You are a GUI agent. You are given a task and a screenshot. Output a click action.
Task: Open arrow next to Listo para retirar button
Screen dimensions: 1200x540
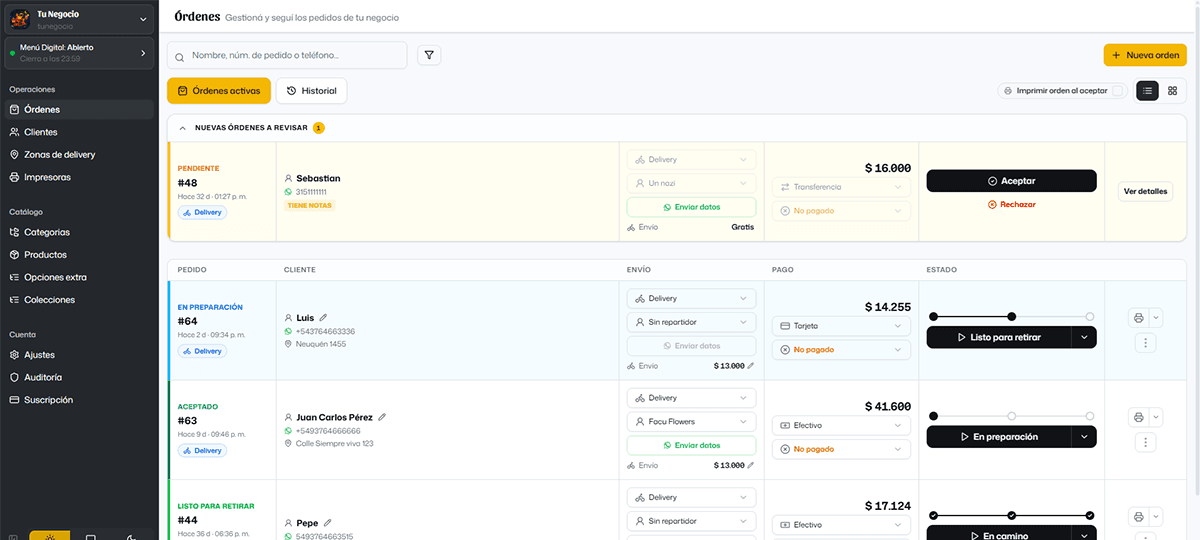click(x=1084, y=338)
